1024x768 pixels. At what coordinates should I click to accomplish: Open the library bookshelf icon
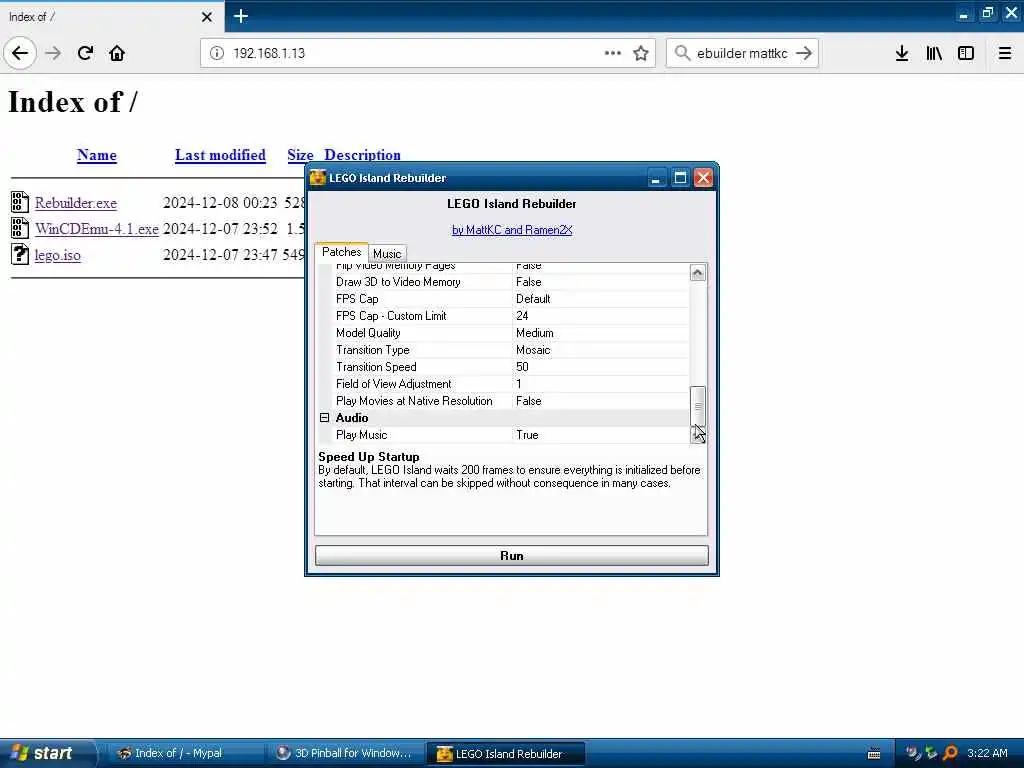click(934, 53)
